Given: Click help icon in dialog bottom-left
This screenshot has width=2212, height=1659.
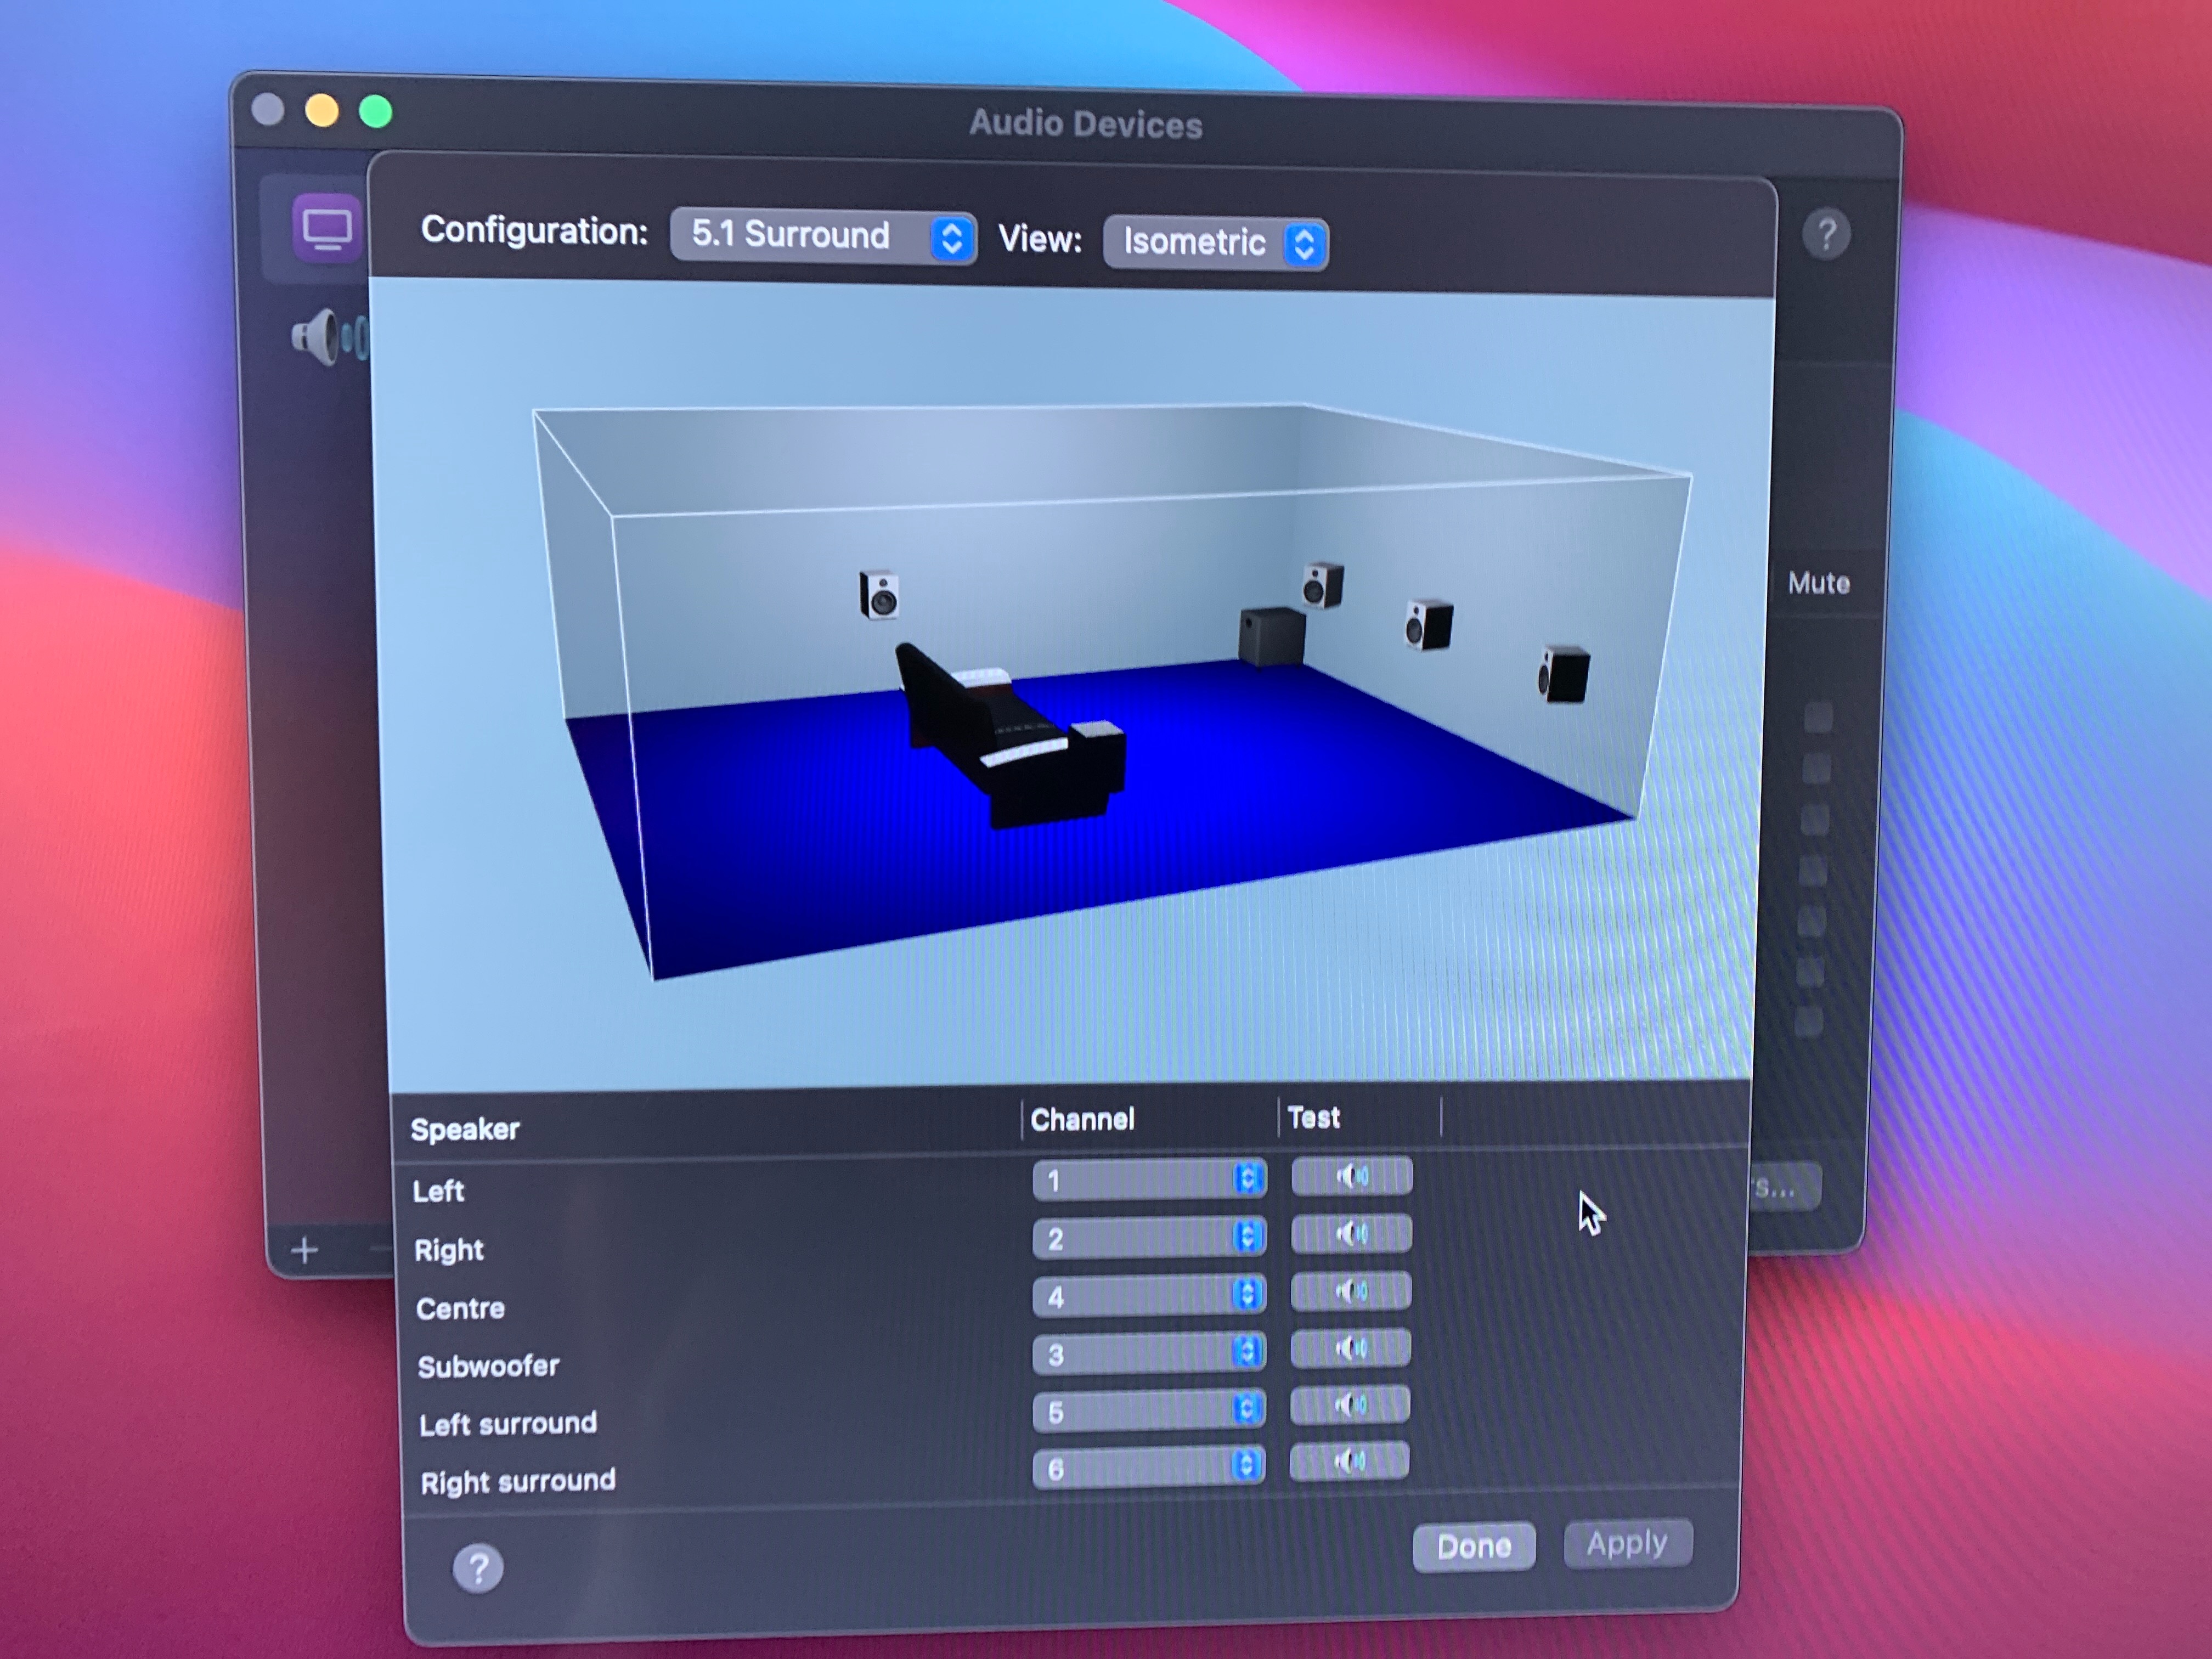Looking at the screenshot, I should [x=478, y=1568].
